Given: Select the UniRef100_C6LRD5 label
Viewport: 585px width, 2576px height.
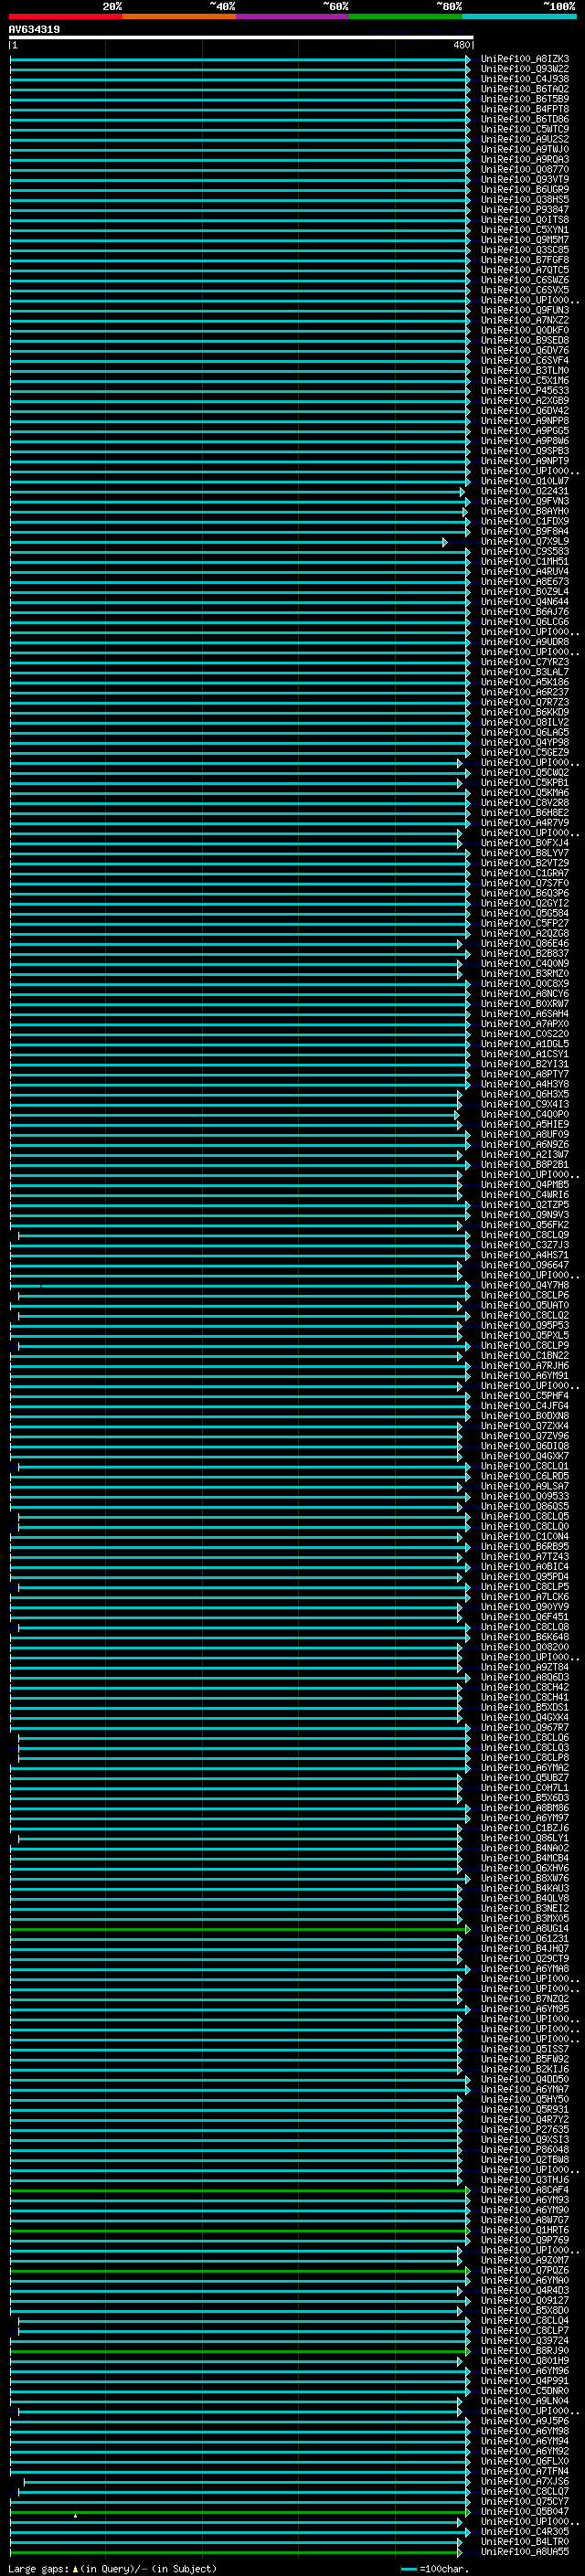Looking at the screenshot, I should 525,1476.
